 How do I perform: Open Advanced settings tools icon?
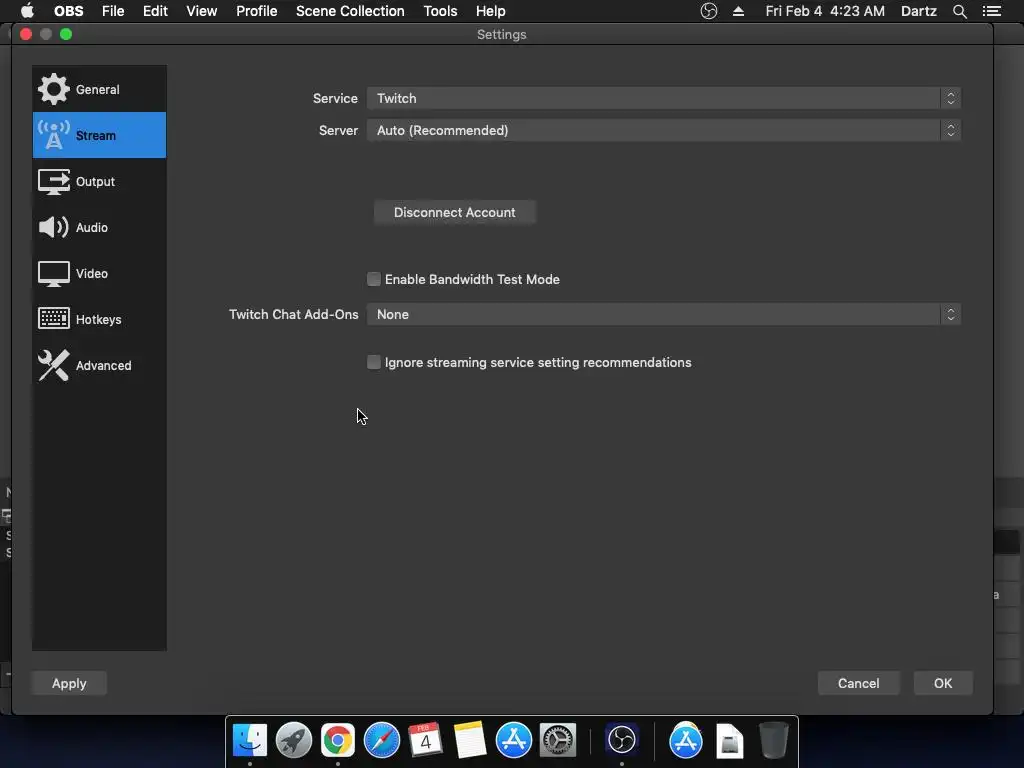(54, 365)
